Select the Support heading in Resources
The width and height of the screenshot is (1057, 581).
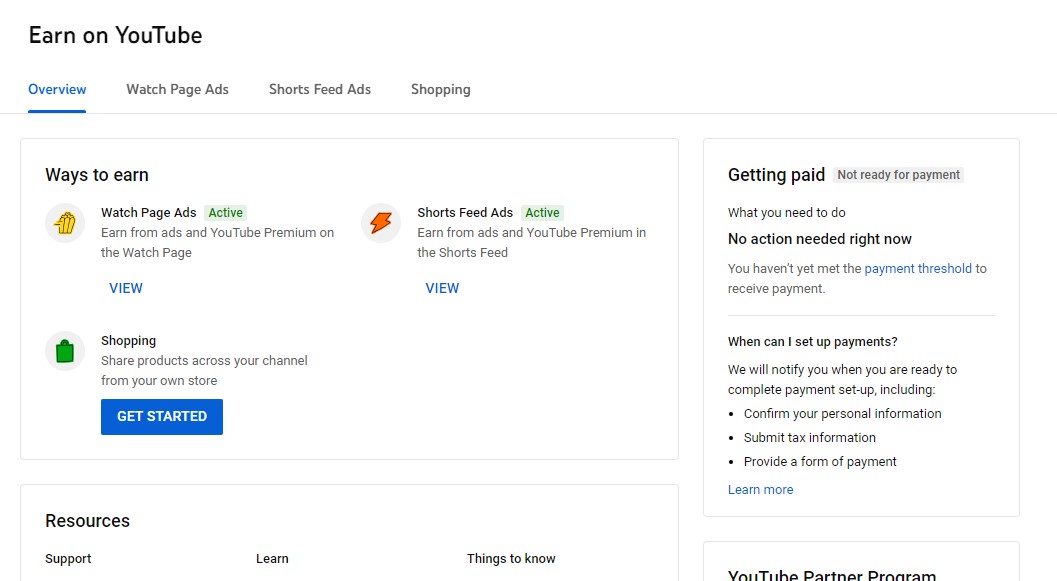tap(68, 559)
